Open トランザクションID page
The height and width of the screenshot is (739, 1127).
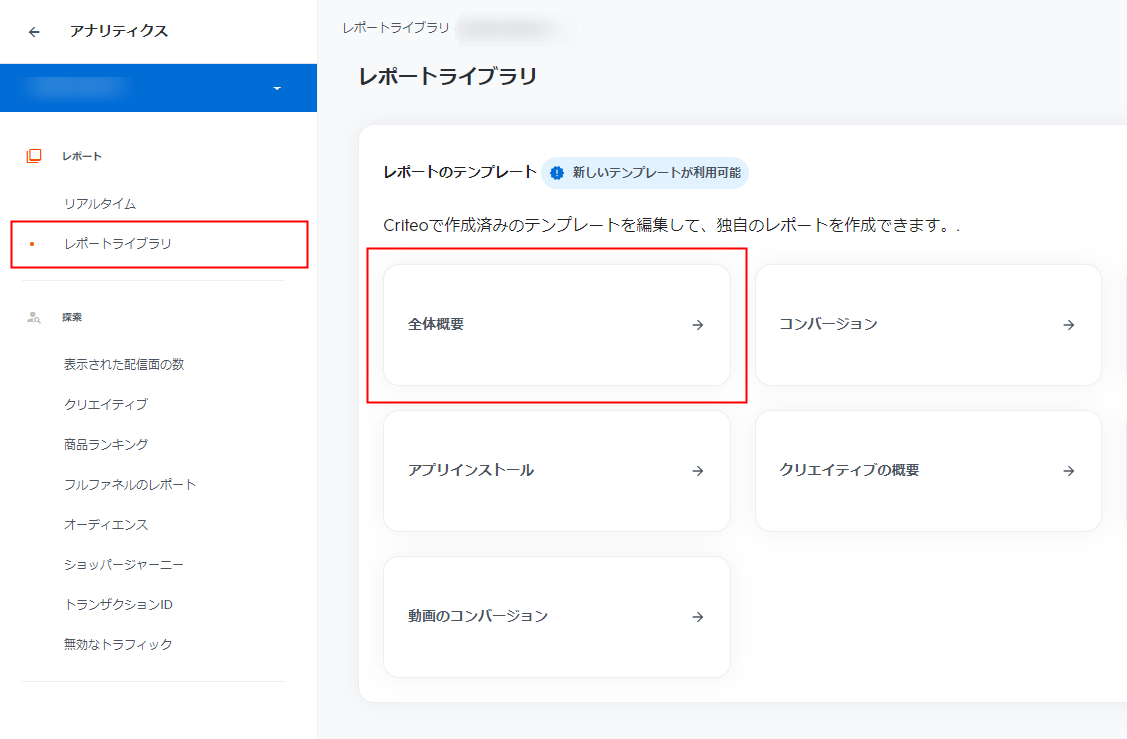119,605
